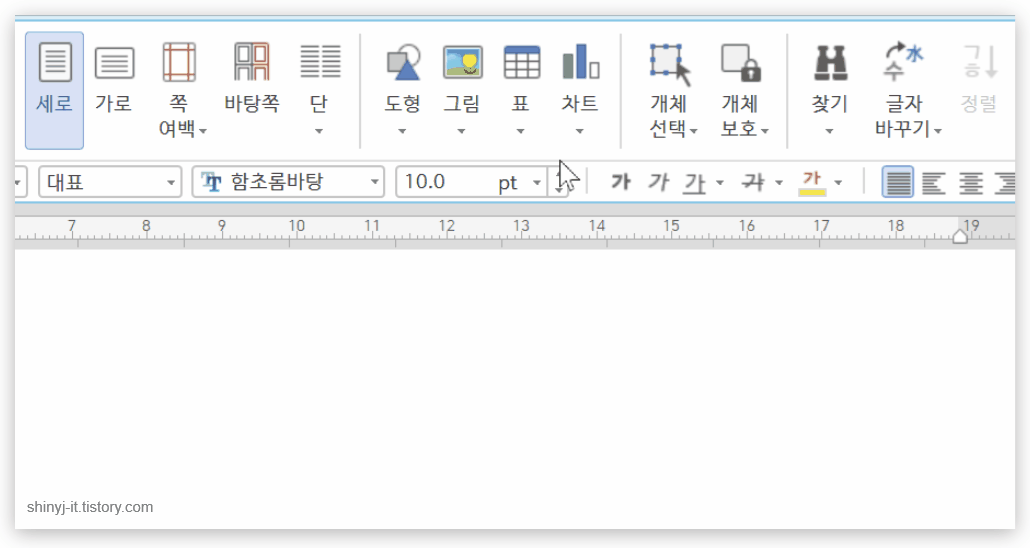Click the 바탕쪽 master page icon
1030x548 pixels.
pos(252,62)
